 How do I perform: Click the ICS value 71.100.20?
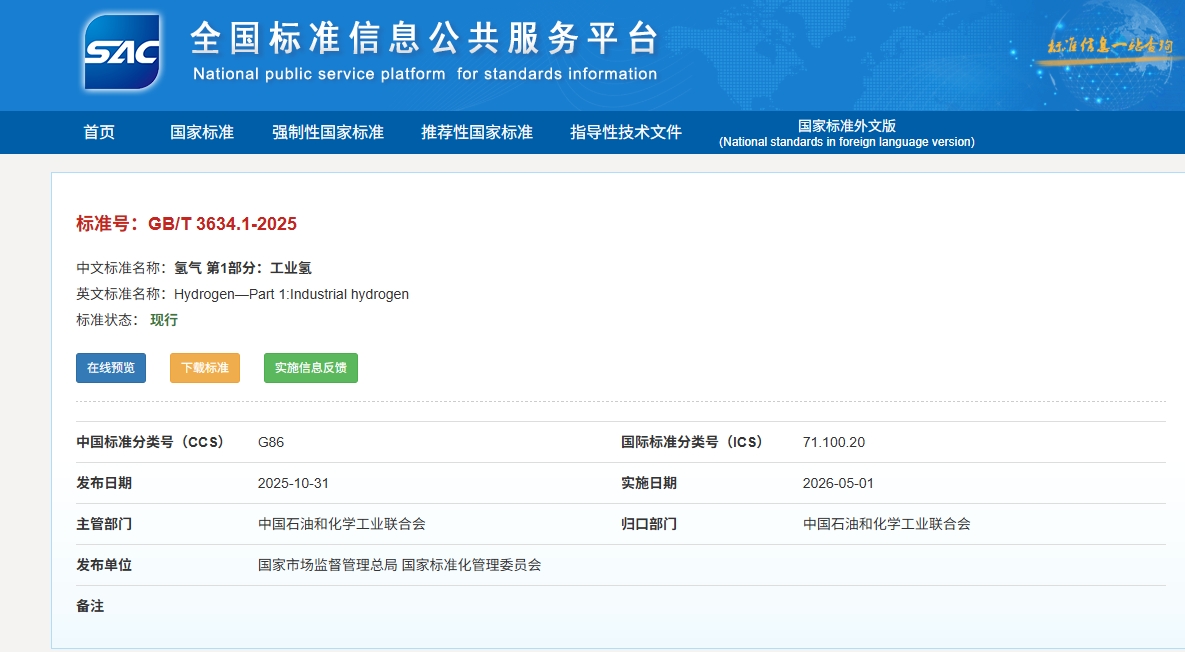coord(834,442)
